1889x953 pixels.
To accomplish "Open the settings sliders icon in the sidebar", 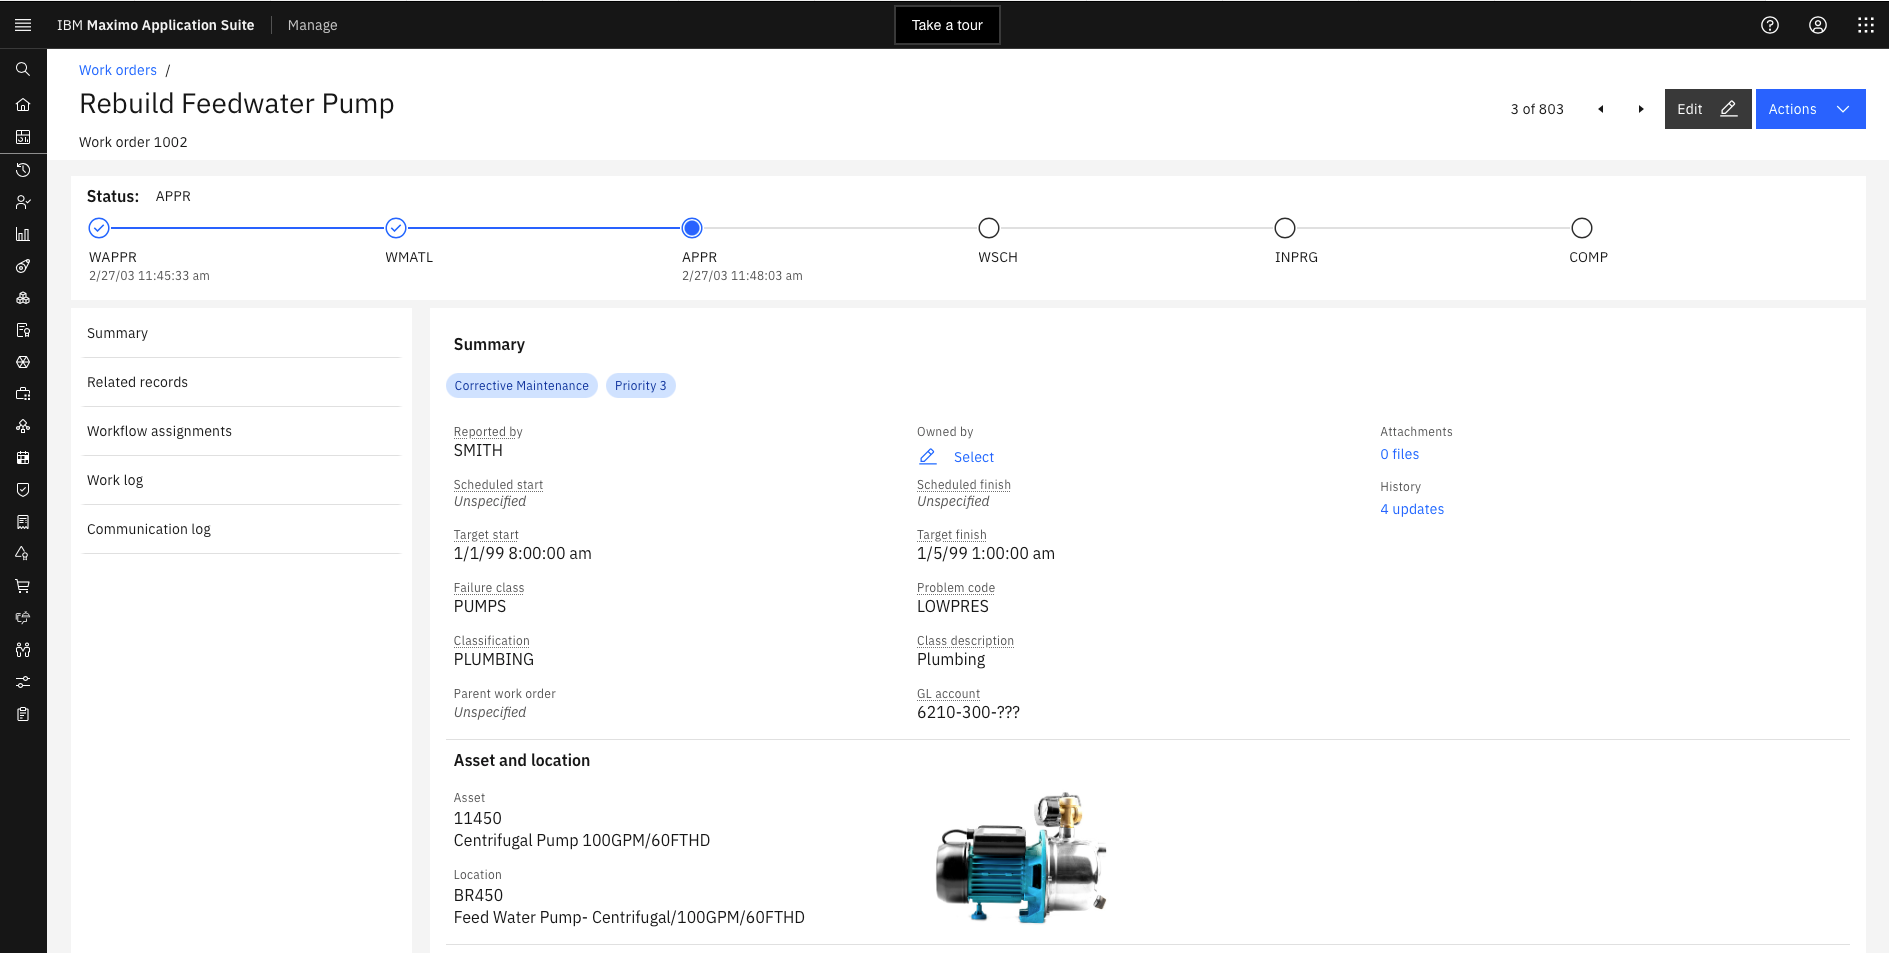I will pyautogui.click(x=23, y=682).
